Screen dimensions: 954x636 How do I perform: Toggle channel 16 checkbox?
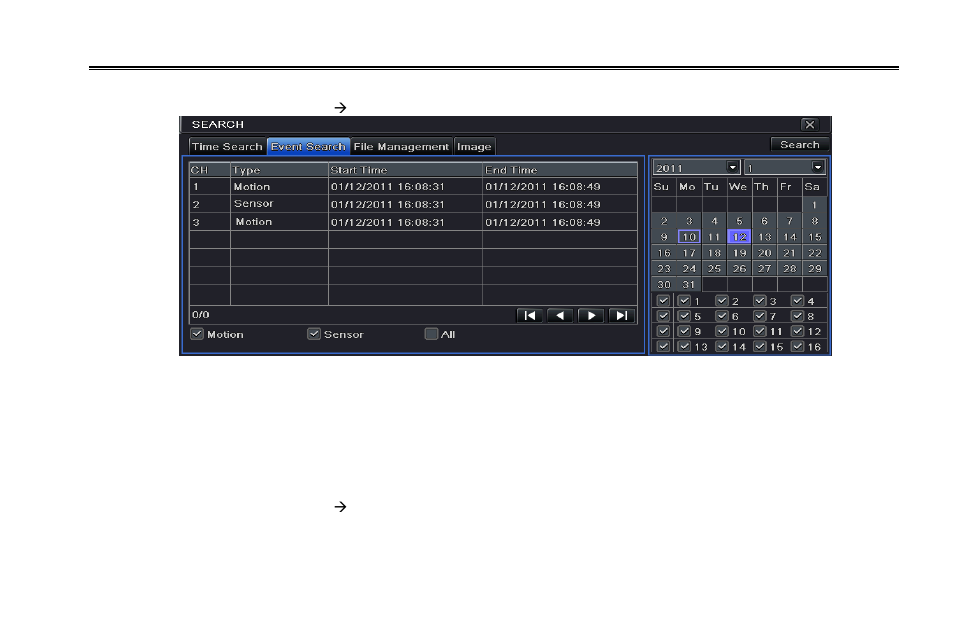[x=797, y=346]
